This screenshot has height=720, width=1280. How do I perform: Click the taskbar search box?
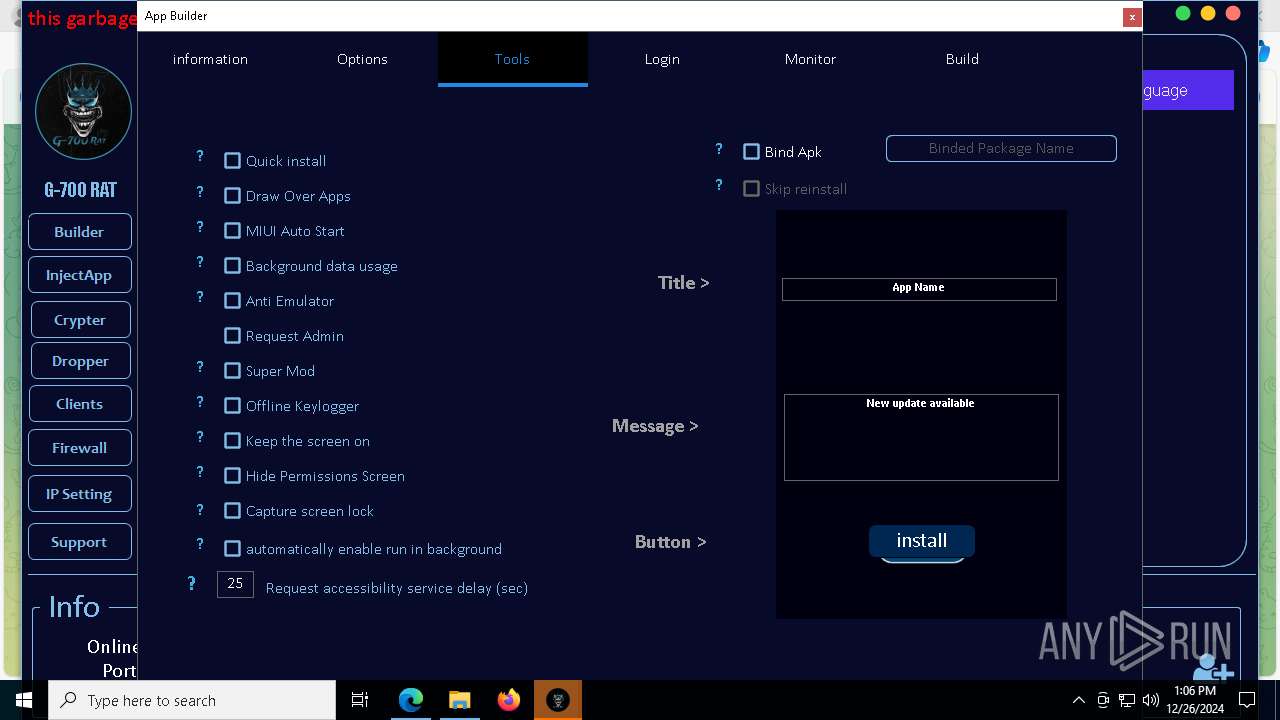pos(192,700)
